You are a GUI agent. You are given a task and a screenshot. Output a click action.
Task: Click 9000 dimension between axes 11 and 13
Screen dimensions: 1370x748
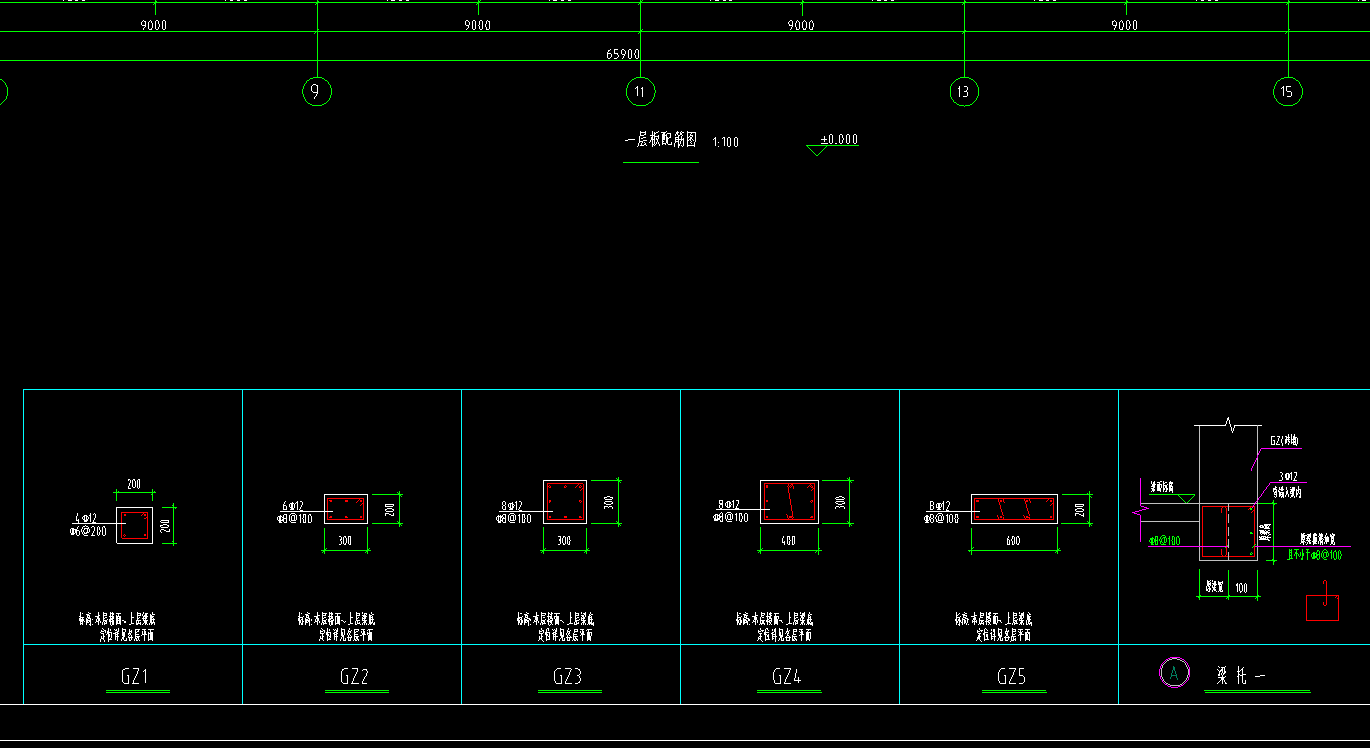(801, 26)
